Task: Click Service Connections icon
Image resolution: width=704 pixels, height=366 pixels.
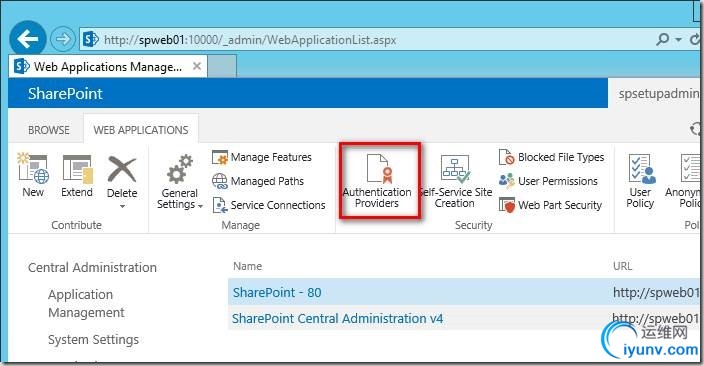Action: [x=269, y=205]
